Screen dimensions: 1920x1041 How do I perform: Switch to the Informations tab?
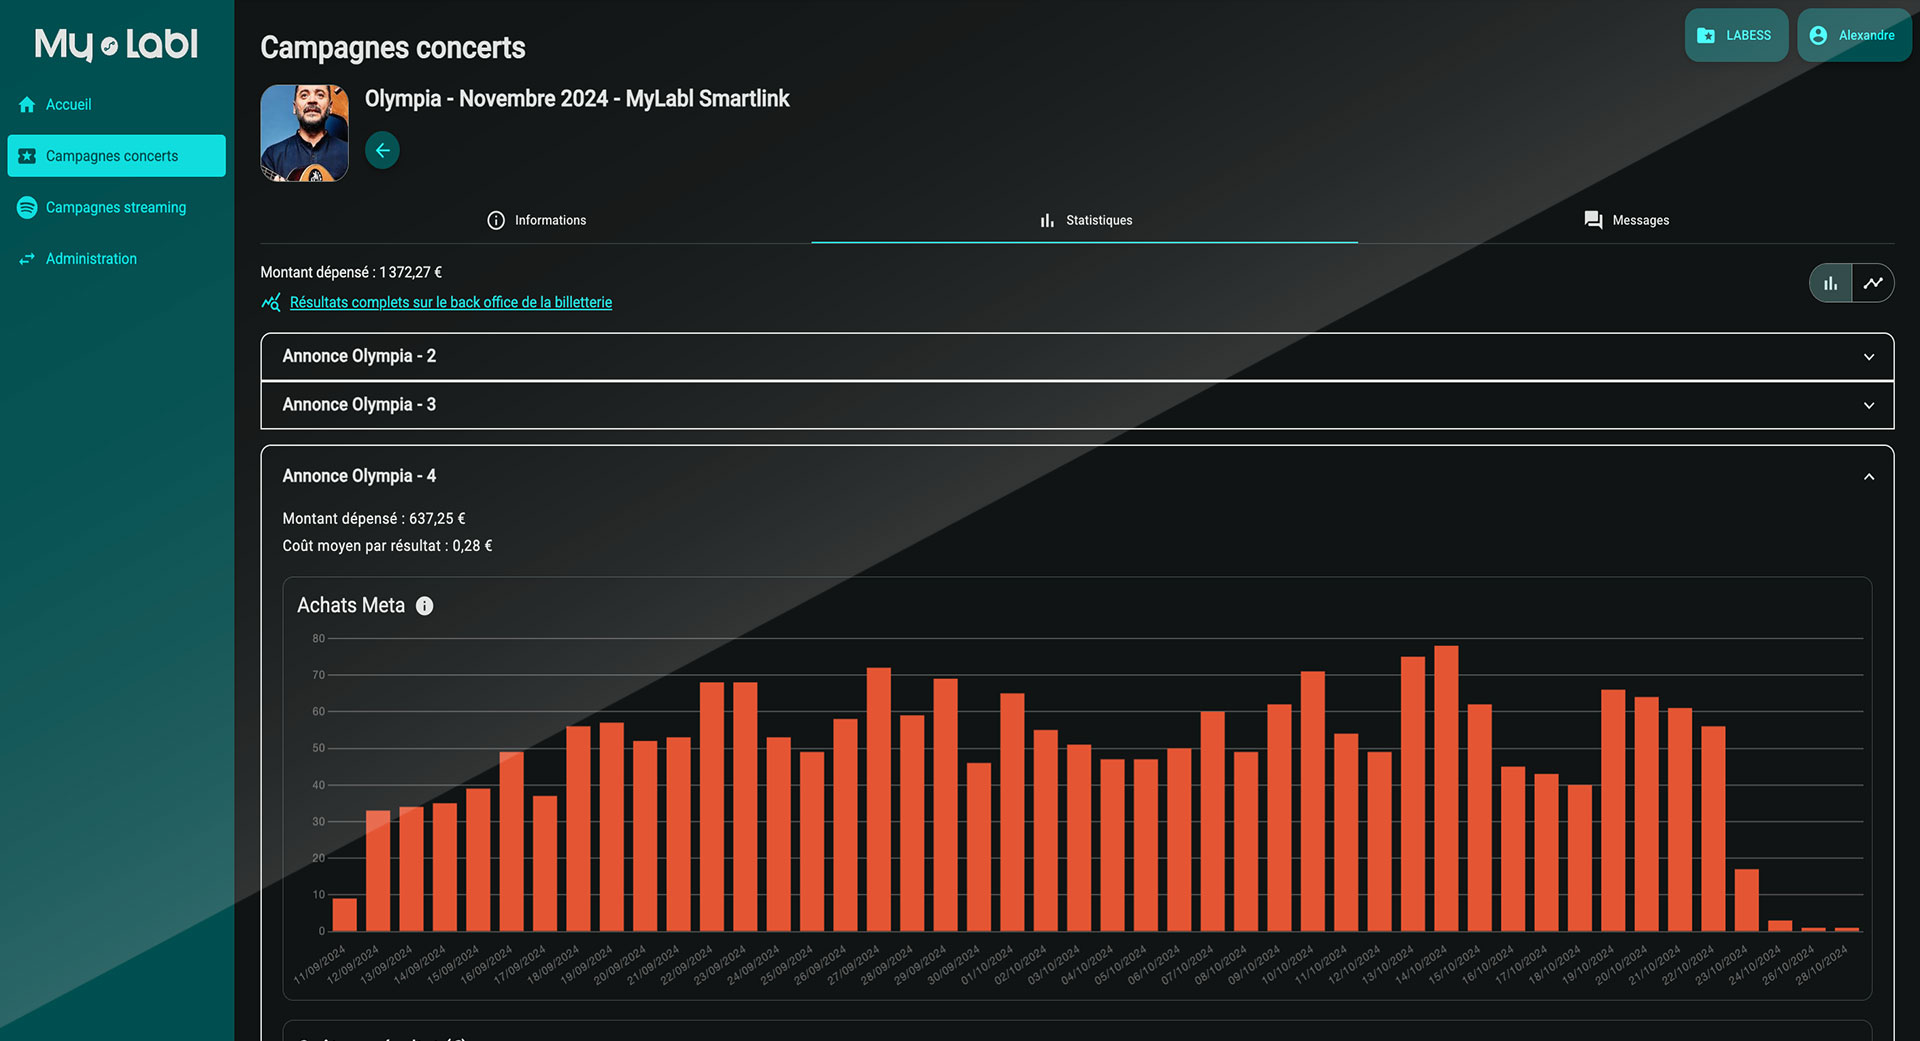coord(536,221)
